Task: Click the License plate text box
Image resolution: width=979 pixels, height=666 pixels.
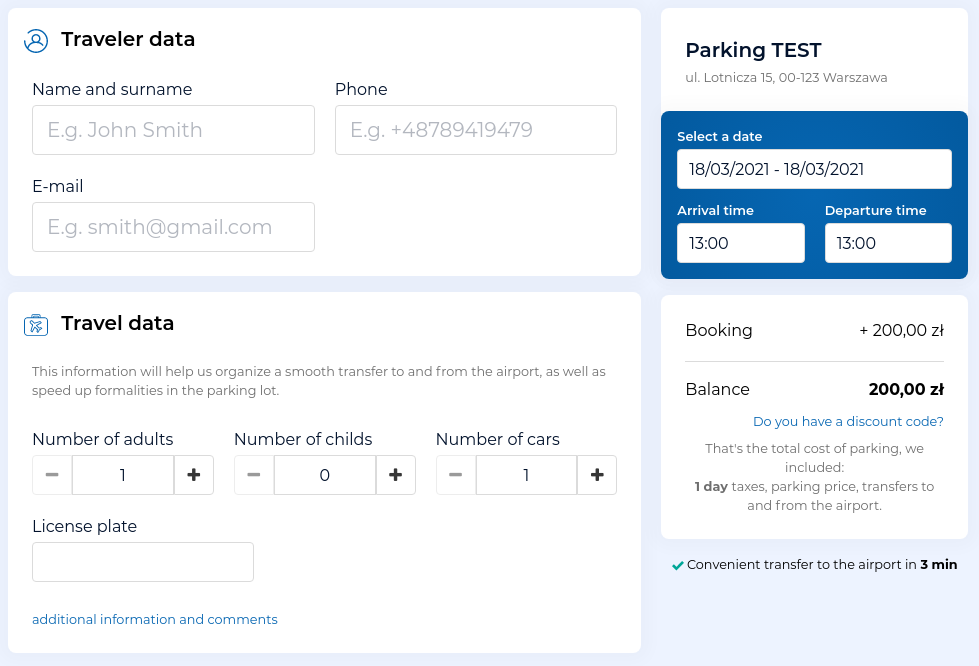Action: (x=143, y=562)
